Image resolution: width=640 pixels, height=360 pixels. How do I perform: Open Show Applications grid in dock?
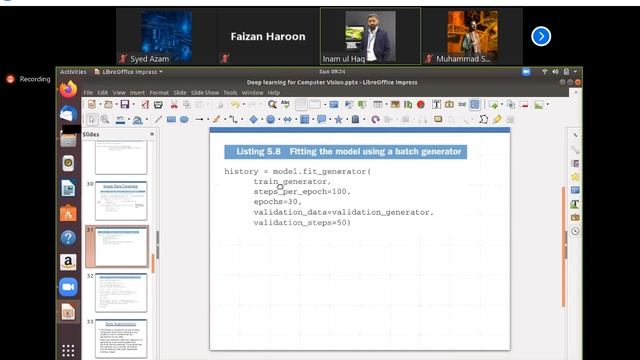(68, 350)
